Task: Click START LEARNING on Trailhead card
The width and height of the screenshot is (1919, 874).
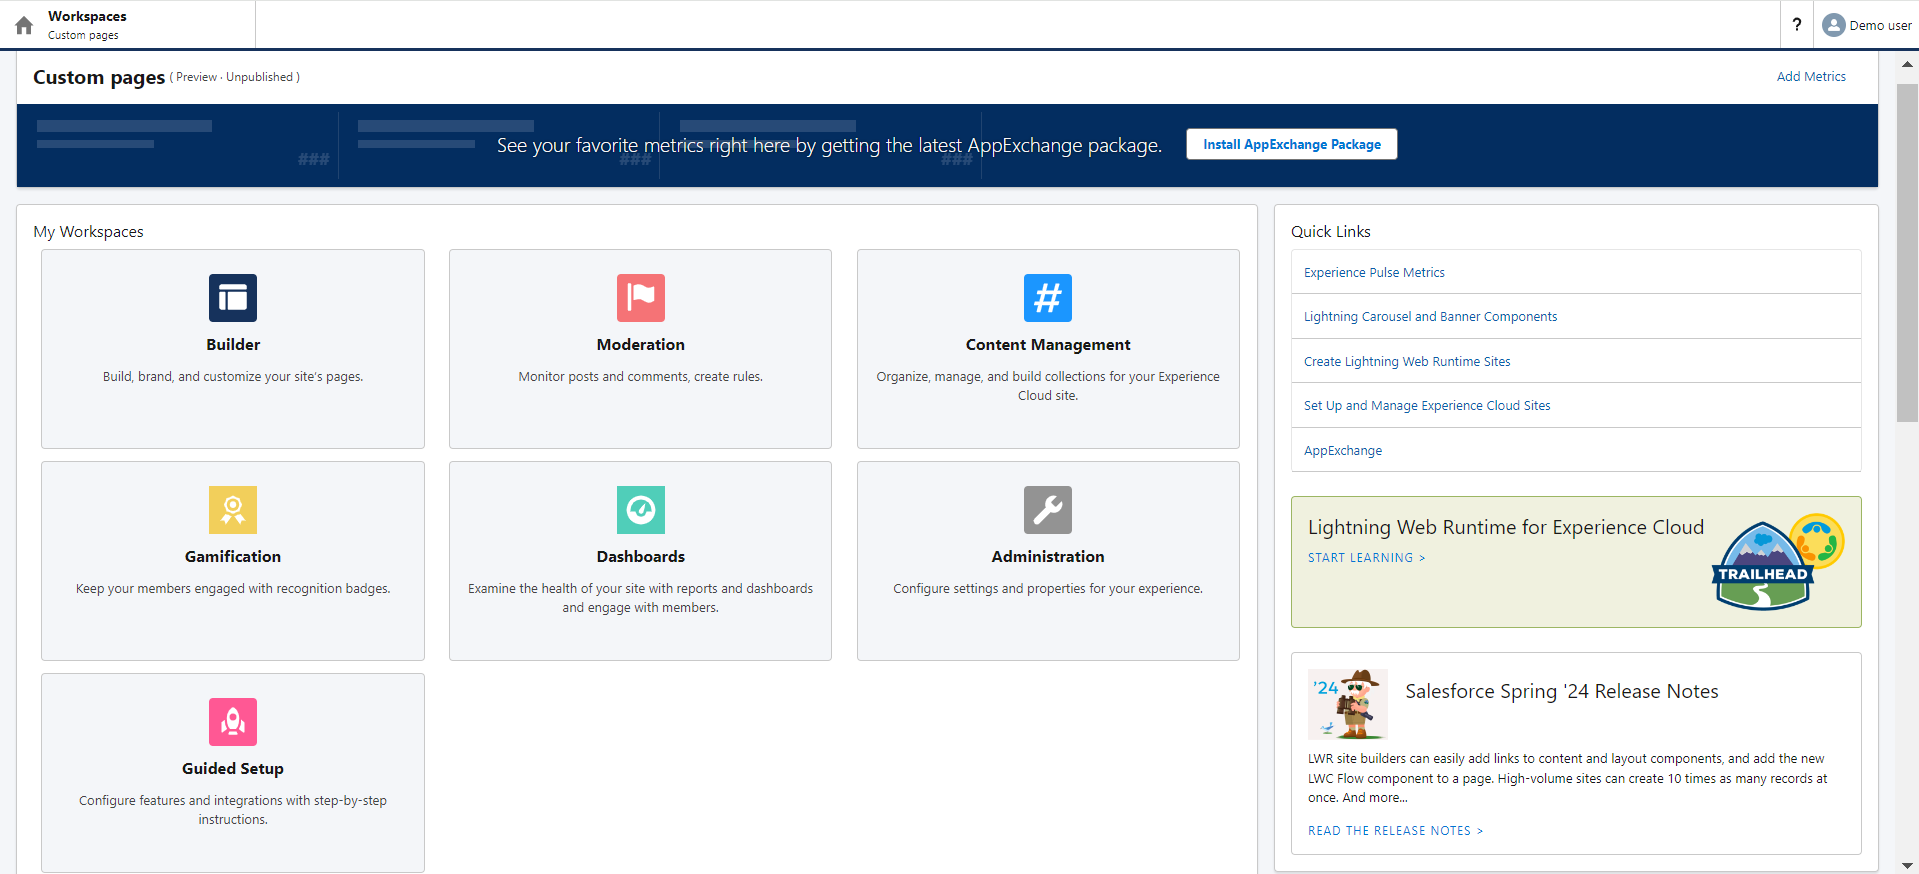Action: pyautogui.click(x=1365, y=558)
